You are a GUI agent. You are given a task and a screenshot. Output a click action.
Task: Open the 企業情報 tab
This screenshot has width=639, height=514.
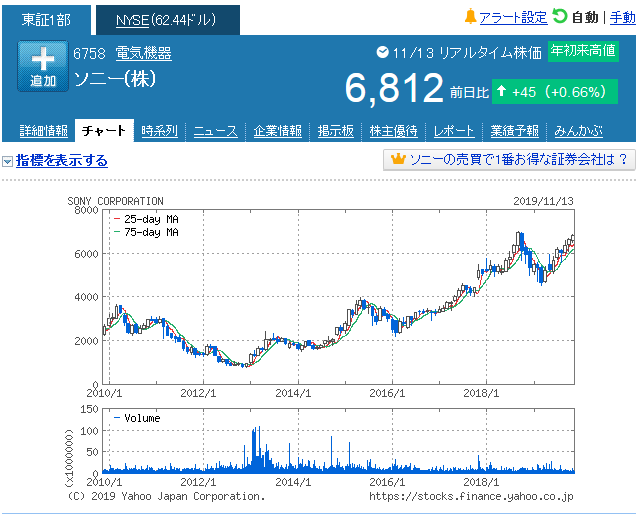pyautogui.click(x=278, y=131)
